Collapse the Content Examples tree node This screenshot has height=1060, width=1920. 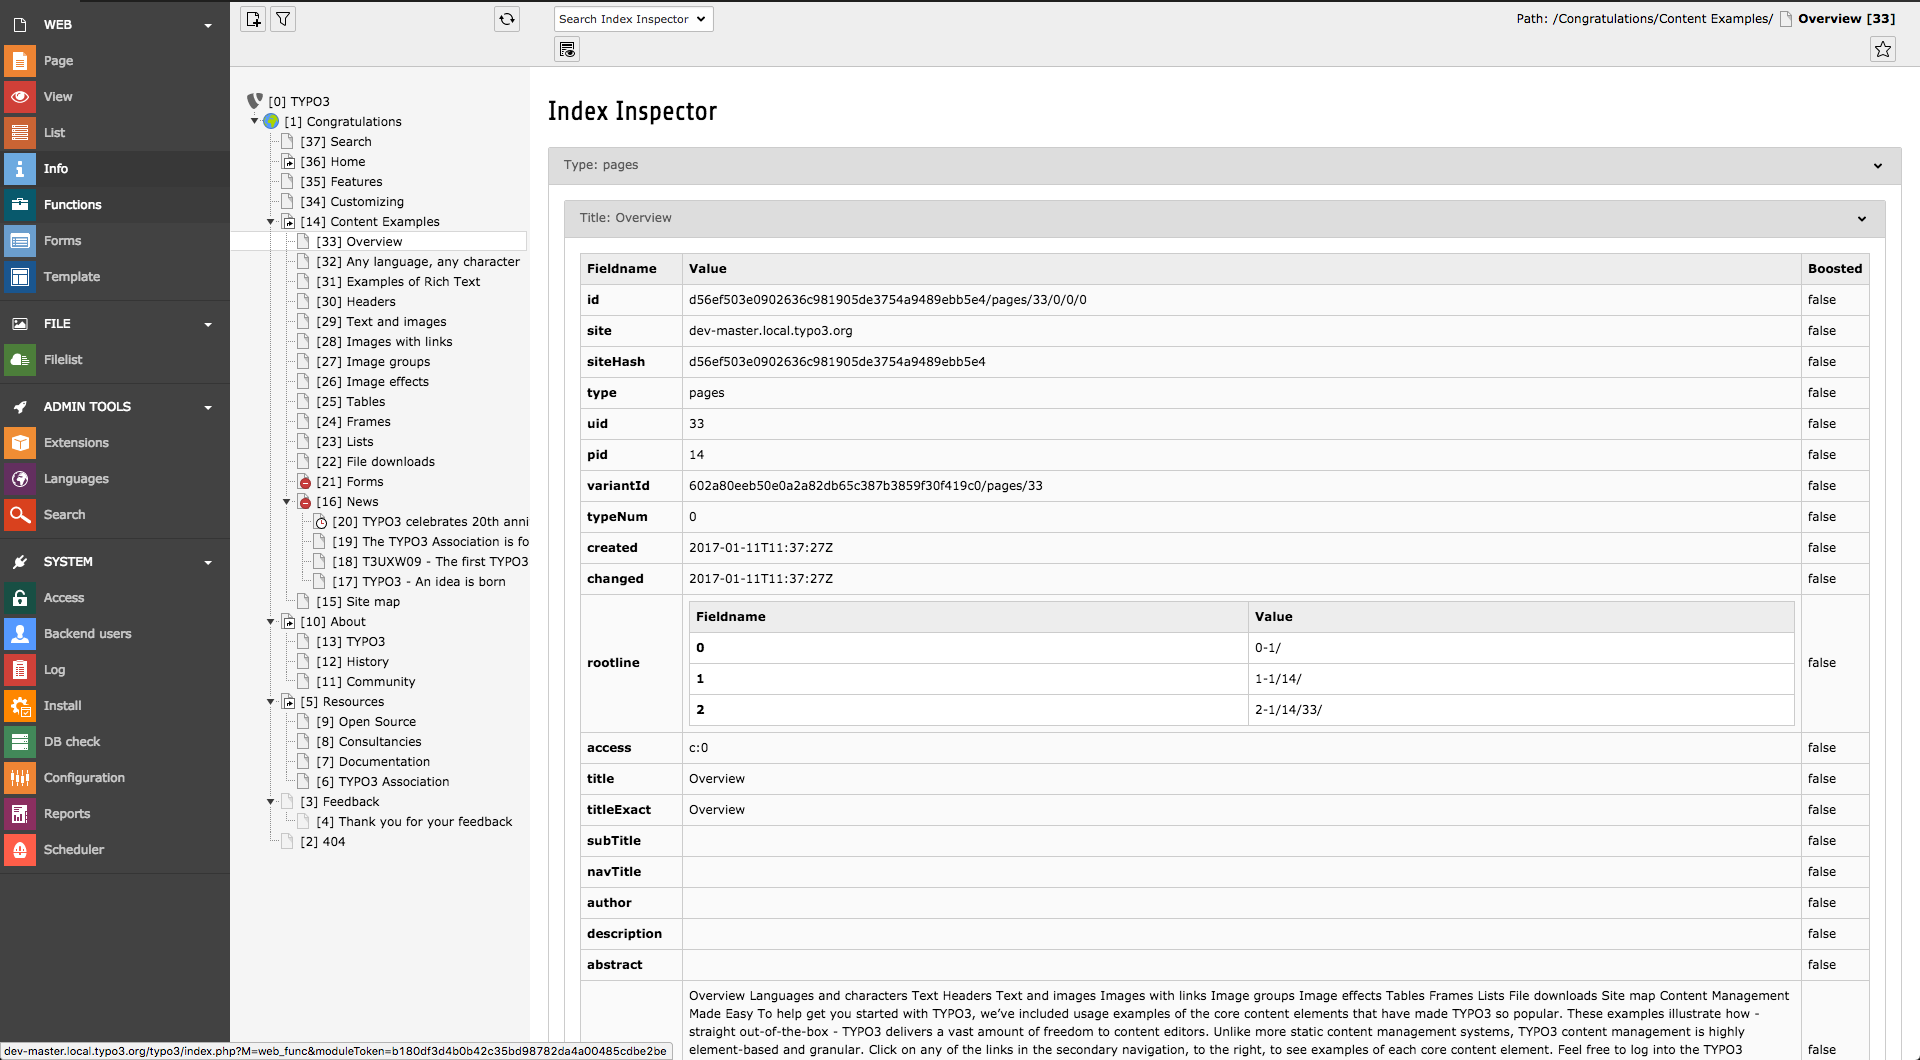click(x=270, y=222)
